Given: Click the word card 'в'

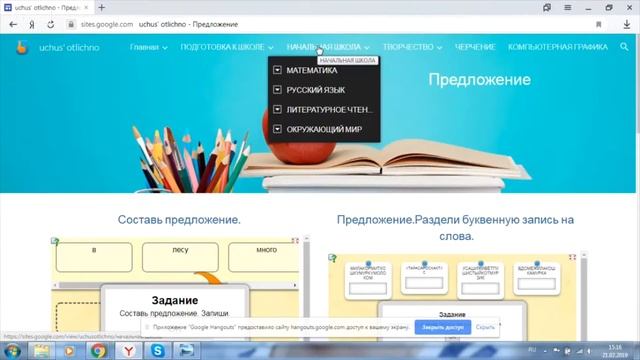Looking at the screenshot, I should coord(94,257).
